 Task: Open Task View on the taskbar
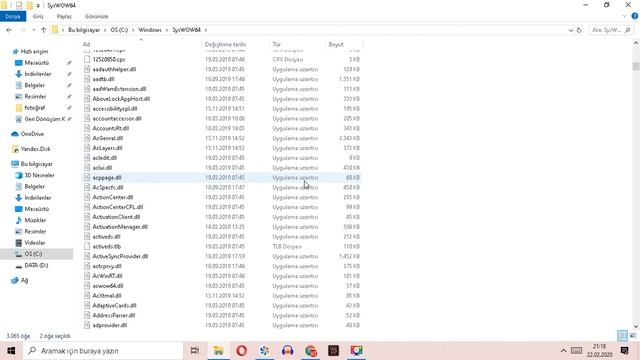click(x=195, y=351)
